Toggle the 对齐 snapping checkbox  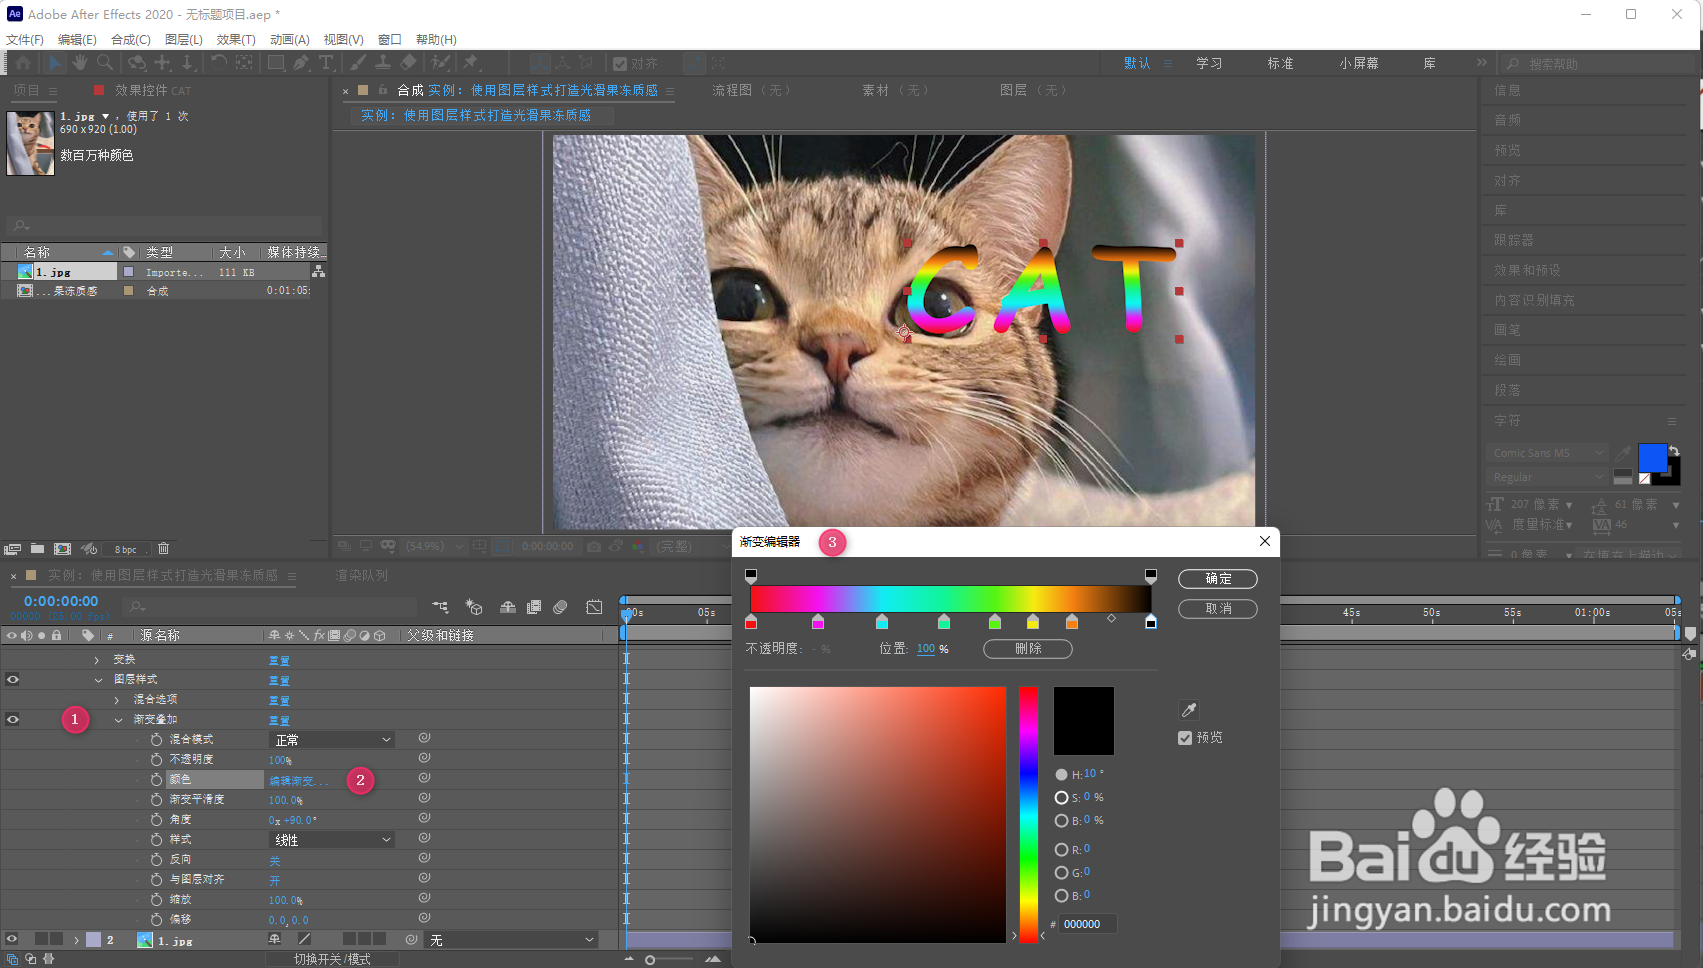[620, 64]
